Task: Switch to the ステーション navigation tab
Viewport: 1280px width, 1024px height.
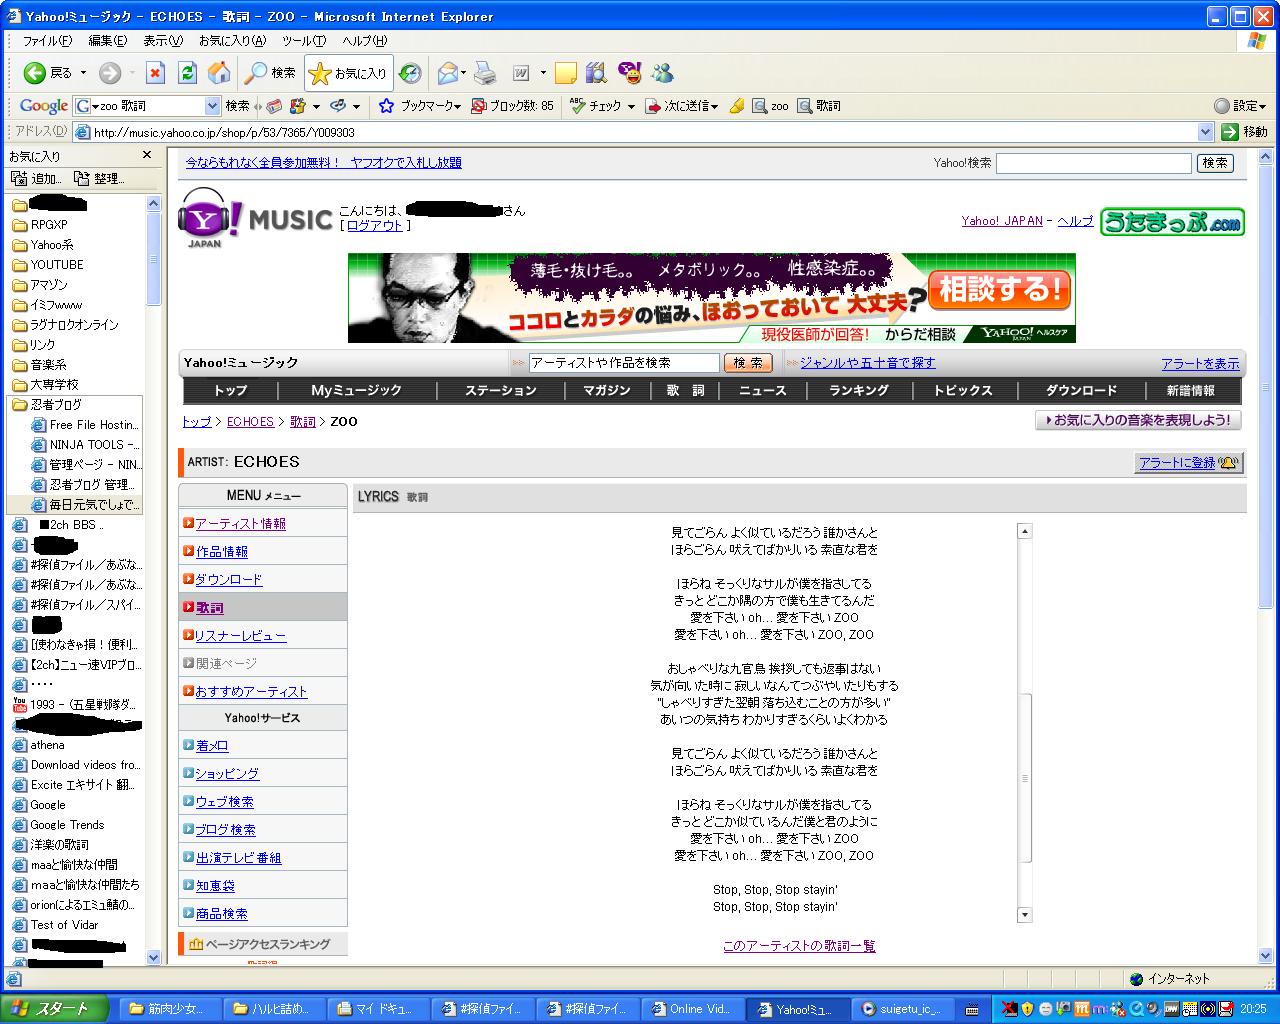Action: 501,391
